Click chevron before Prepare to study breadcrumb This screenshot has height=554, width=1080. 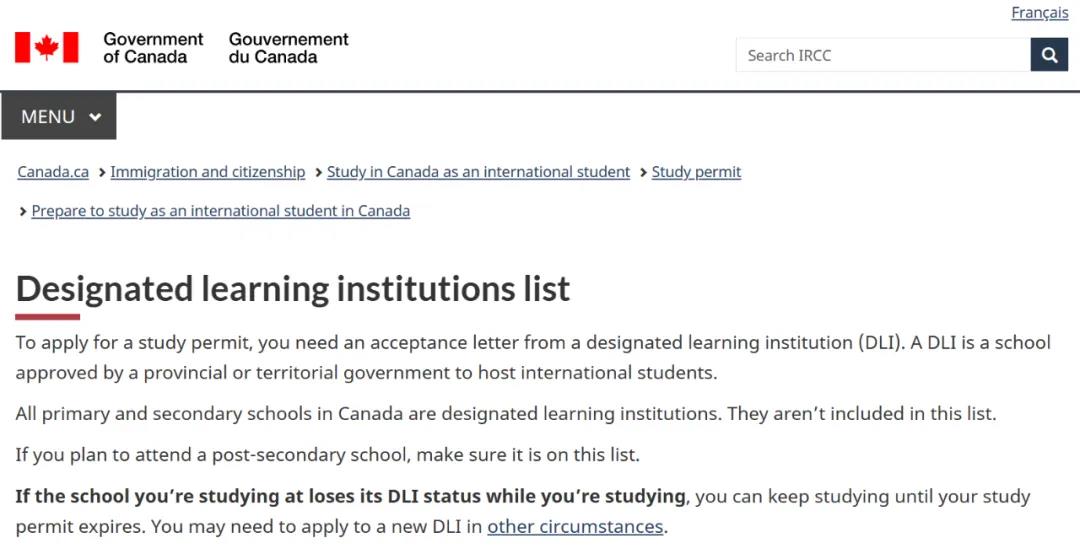point(23,212)
